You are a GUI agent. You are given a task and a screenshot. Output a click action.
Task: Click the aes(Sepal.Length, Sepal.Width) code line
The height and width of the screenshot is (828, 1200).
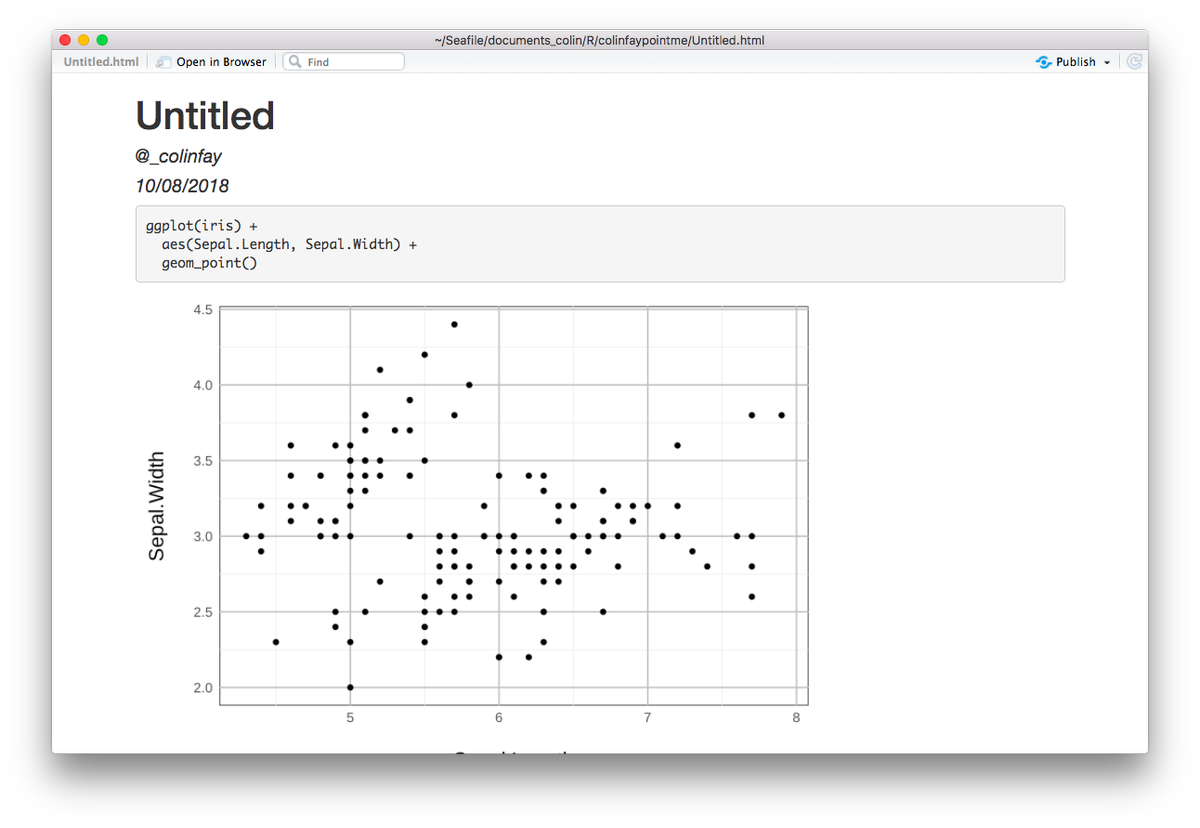[289, 245]
